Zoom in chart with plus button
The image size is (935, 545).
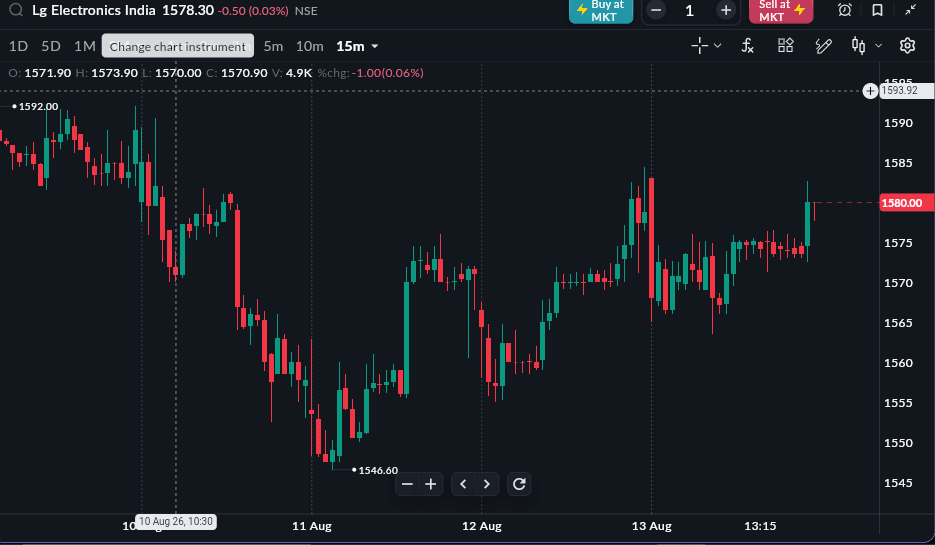(x=431, y=484)
